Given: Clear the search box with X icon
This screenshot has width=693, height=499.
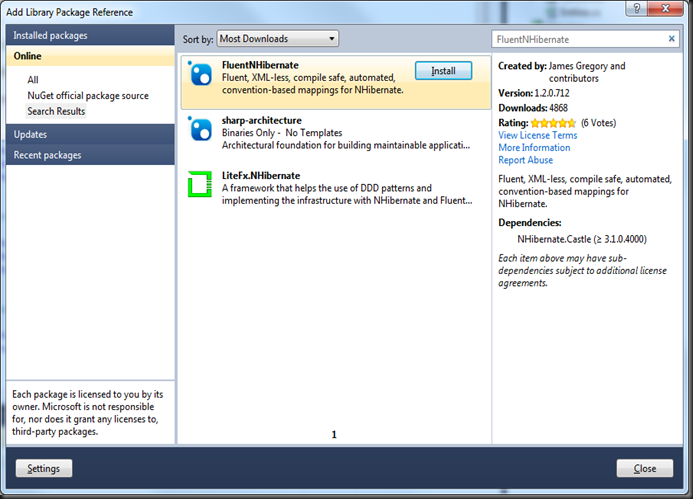Looking at the screenshot, I should [671, 39].
